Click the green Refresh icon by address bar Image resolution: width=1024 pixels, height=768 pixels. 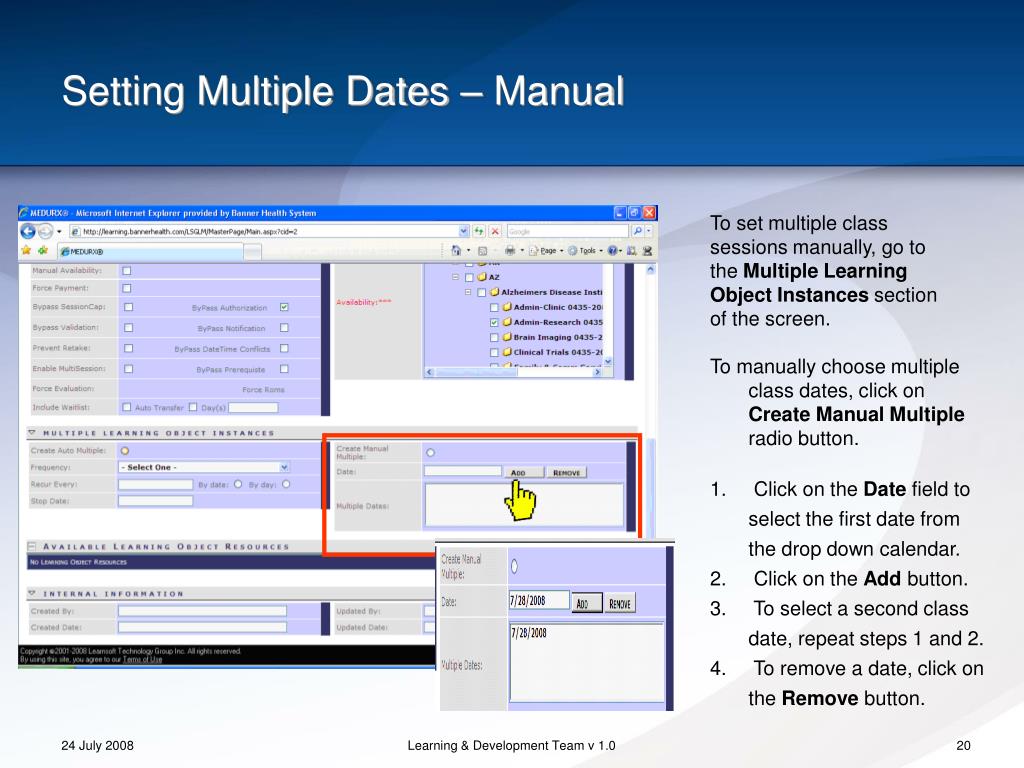479,231
